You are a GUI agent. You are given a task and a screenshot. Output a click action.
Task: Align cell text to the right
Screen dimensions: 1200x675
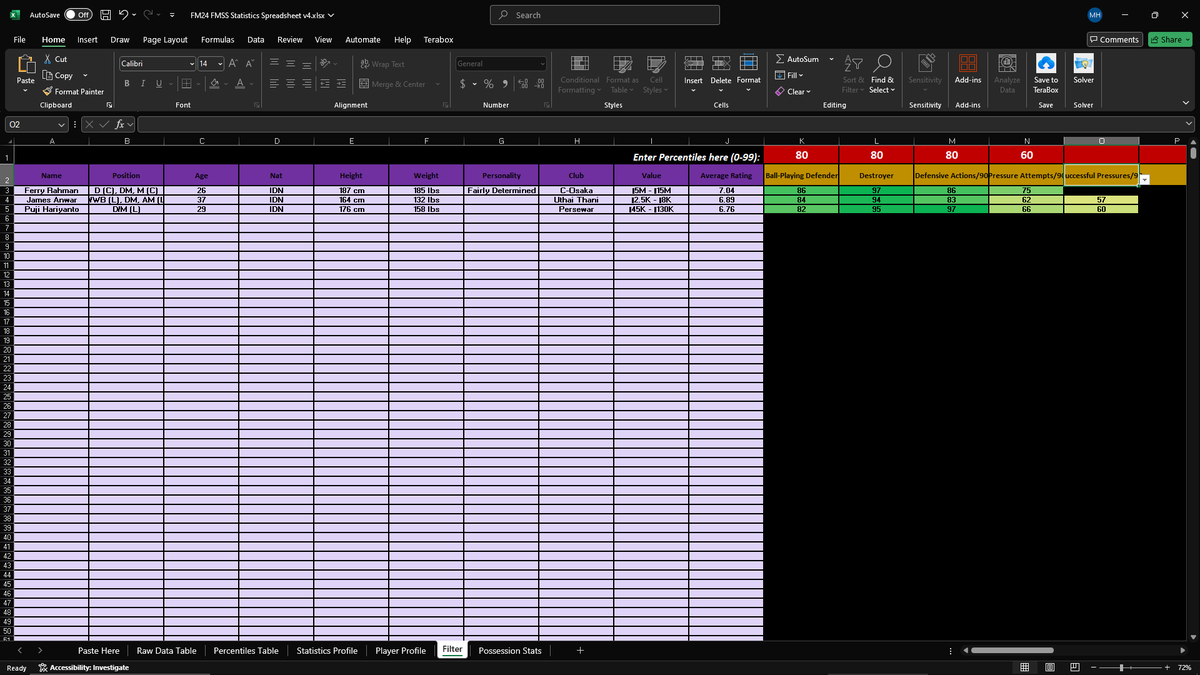[308, 84]
